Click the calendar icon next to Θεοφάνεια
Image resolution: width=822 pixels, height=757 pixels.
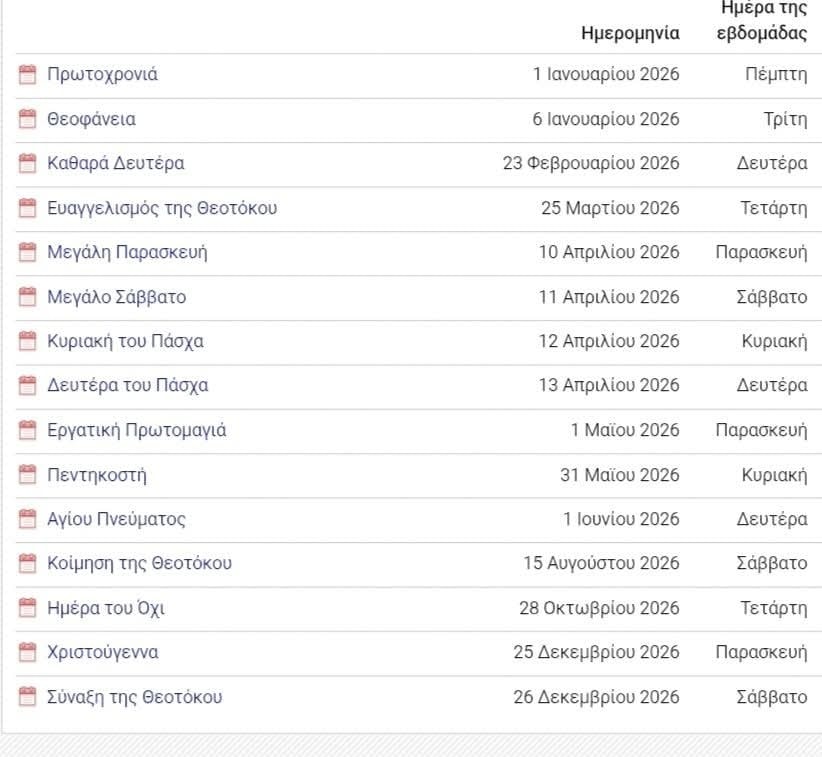[x=28, y=119]
